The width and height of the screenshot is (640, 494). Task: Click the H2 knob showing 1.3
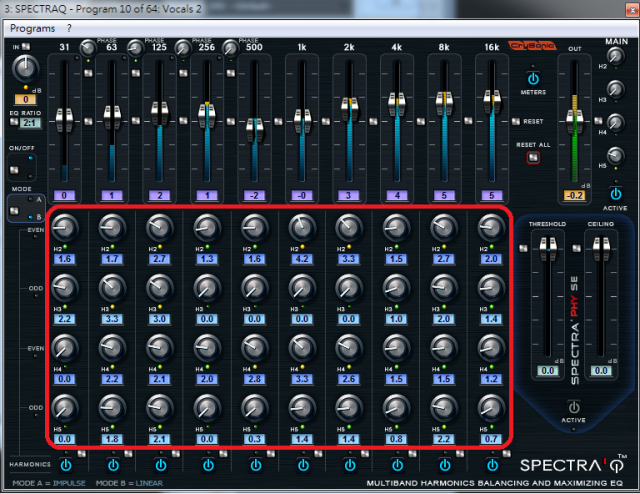click(207, 228)
